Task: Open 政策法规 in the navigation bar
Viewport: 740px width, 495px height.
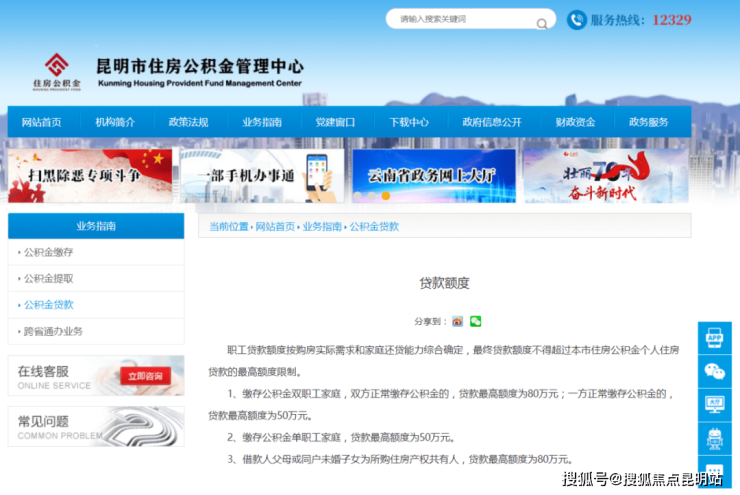Action: pos(188,122)
